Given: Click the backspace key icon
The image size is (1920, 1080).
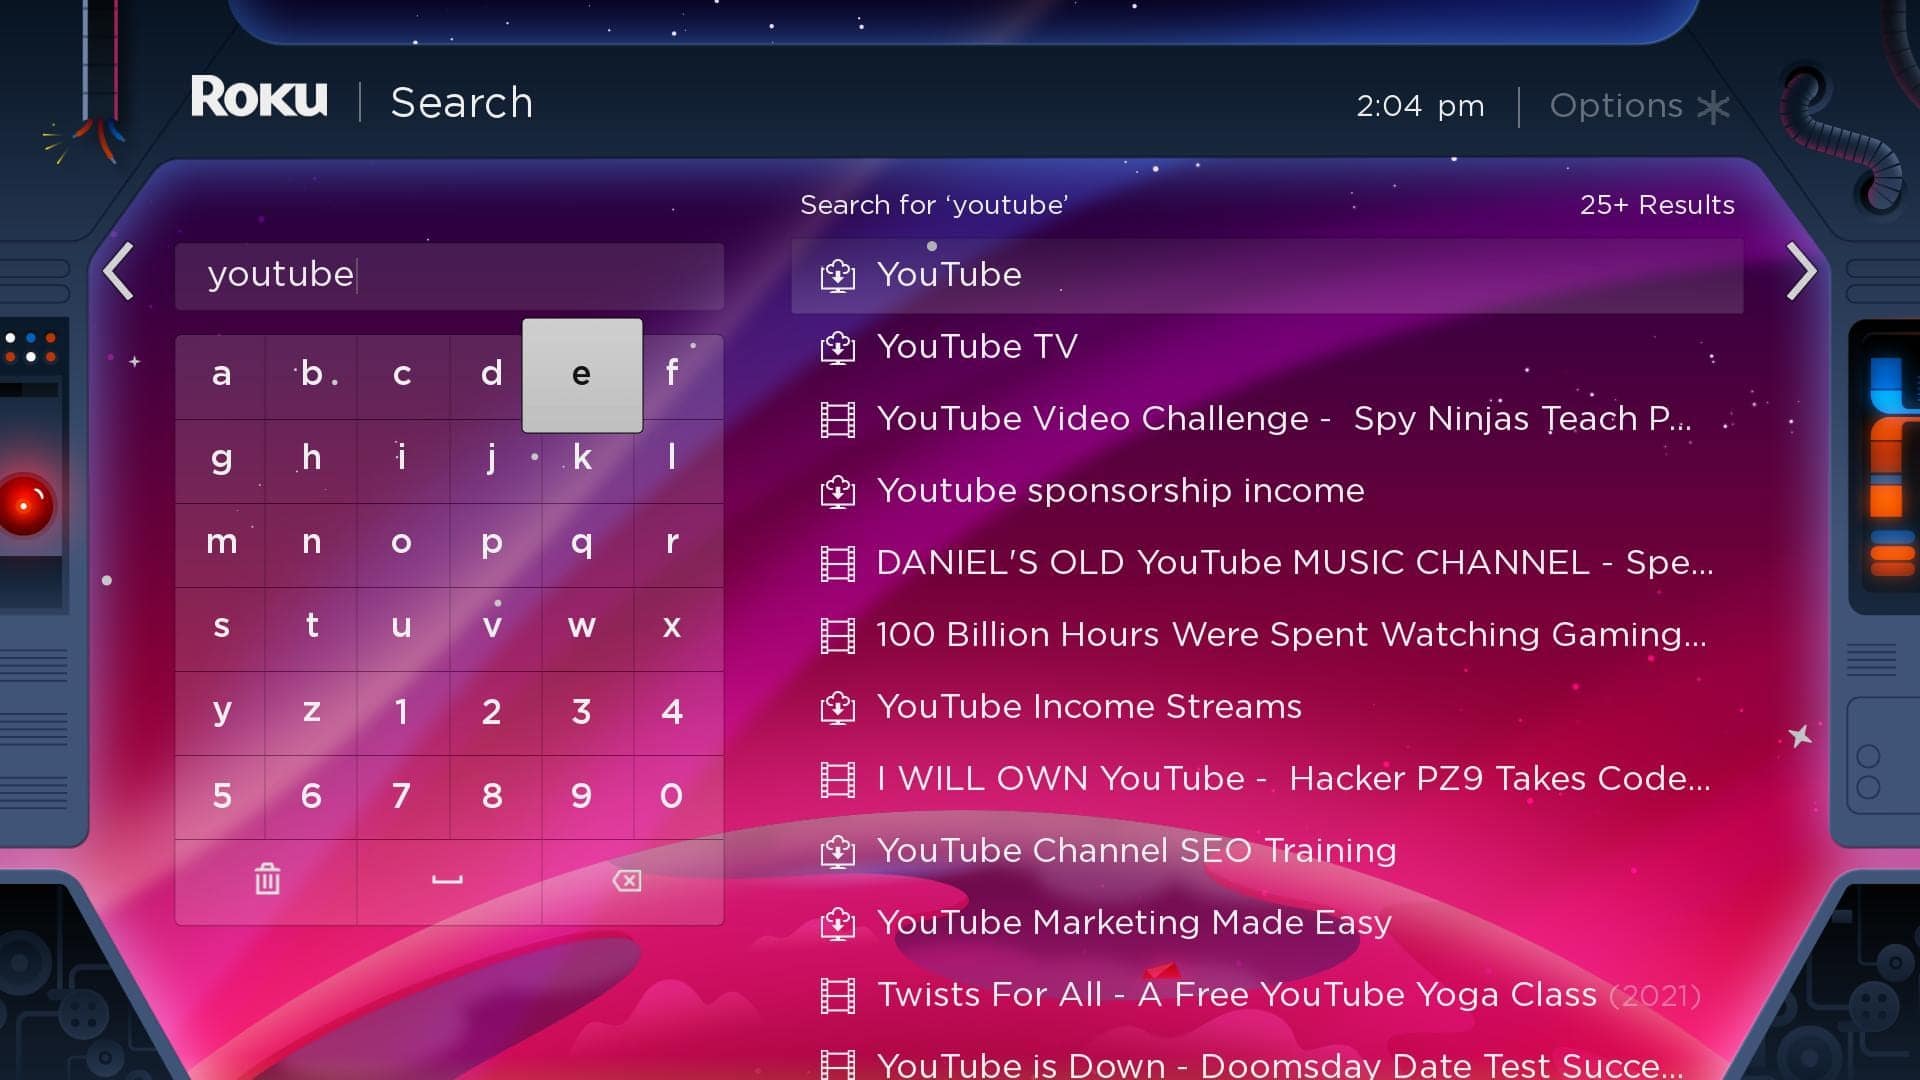Looking at the screenshot, I should 627,880.
